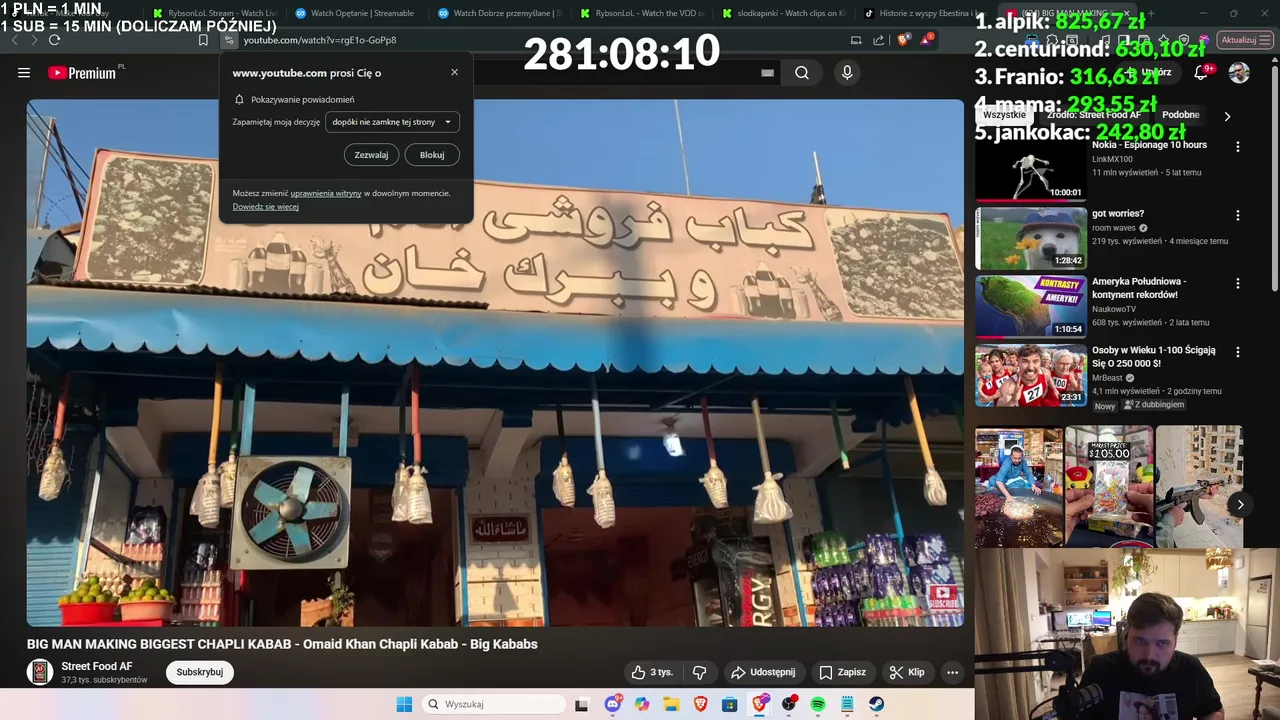This screenshot has height=720, width=1280.
Task: Click the share icon in address bar
Action: [x=878, y=40]
